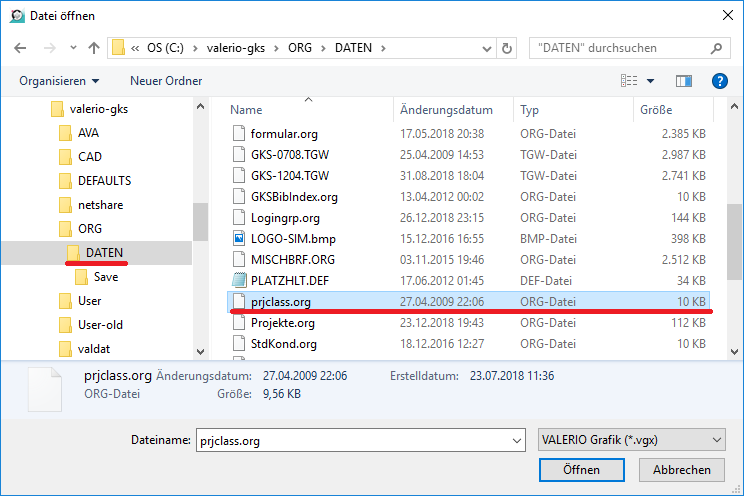Screen dimensions: 744x496
Task: Click Neuer Ordner in the toolbar
Action: coord(166,81)
